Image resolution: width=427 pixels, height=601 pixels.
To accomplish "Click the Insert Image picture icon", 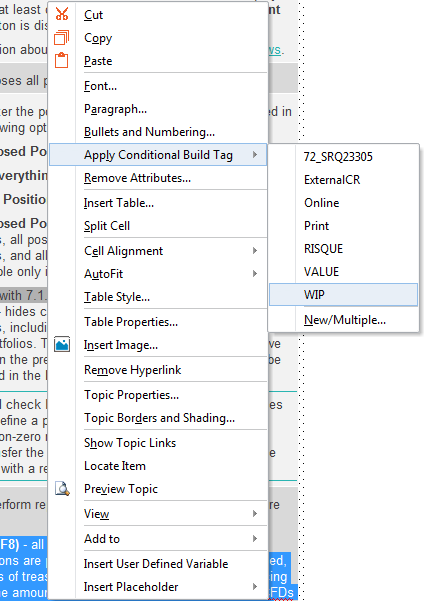I will [x=62, y=345].
